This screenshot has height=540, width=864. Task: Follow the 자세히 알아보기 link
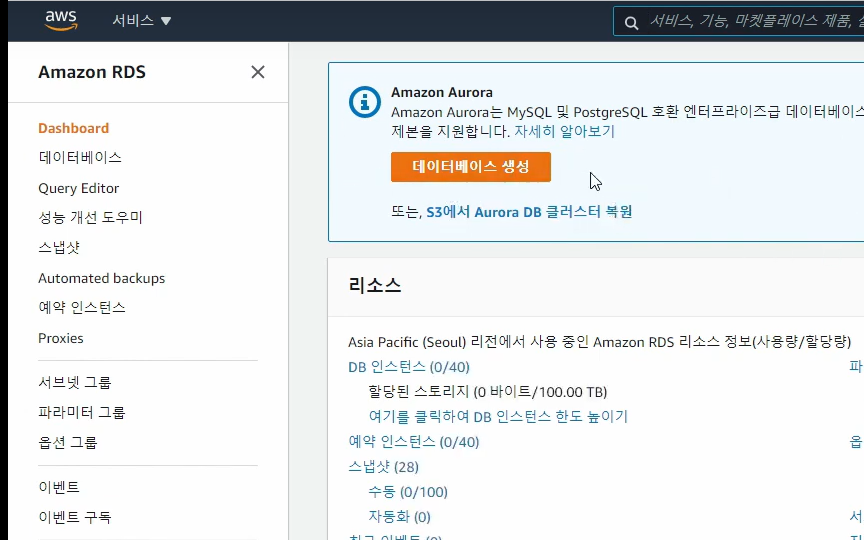click(564, 132)
